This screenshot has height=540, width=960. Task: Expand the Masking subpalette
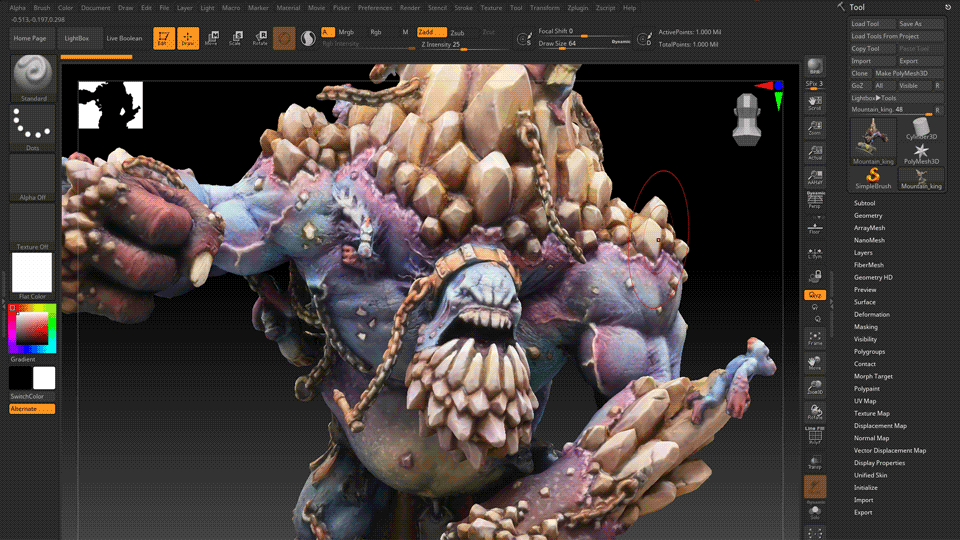coord(866,327)
